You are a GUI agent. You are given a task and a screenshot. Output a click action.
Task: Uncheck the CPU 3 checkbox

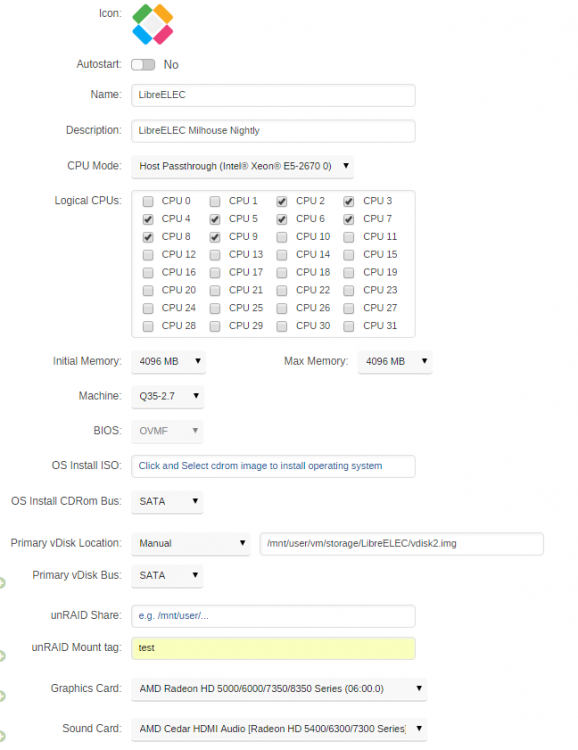point(349,201)
